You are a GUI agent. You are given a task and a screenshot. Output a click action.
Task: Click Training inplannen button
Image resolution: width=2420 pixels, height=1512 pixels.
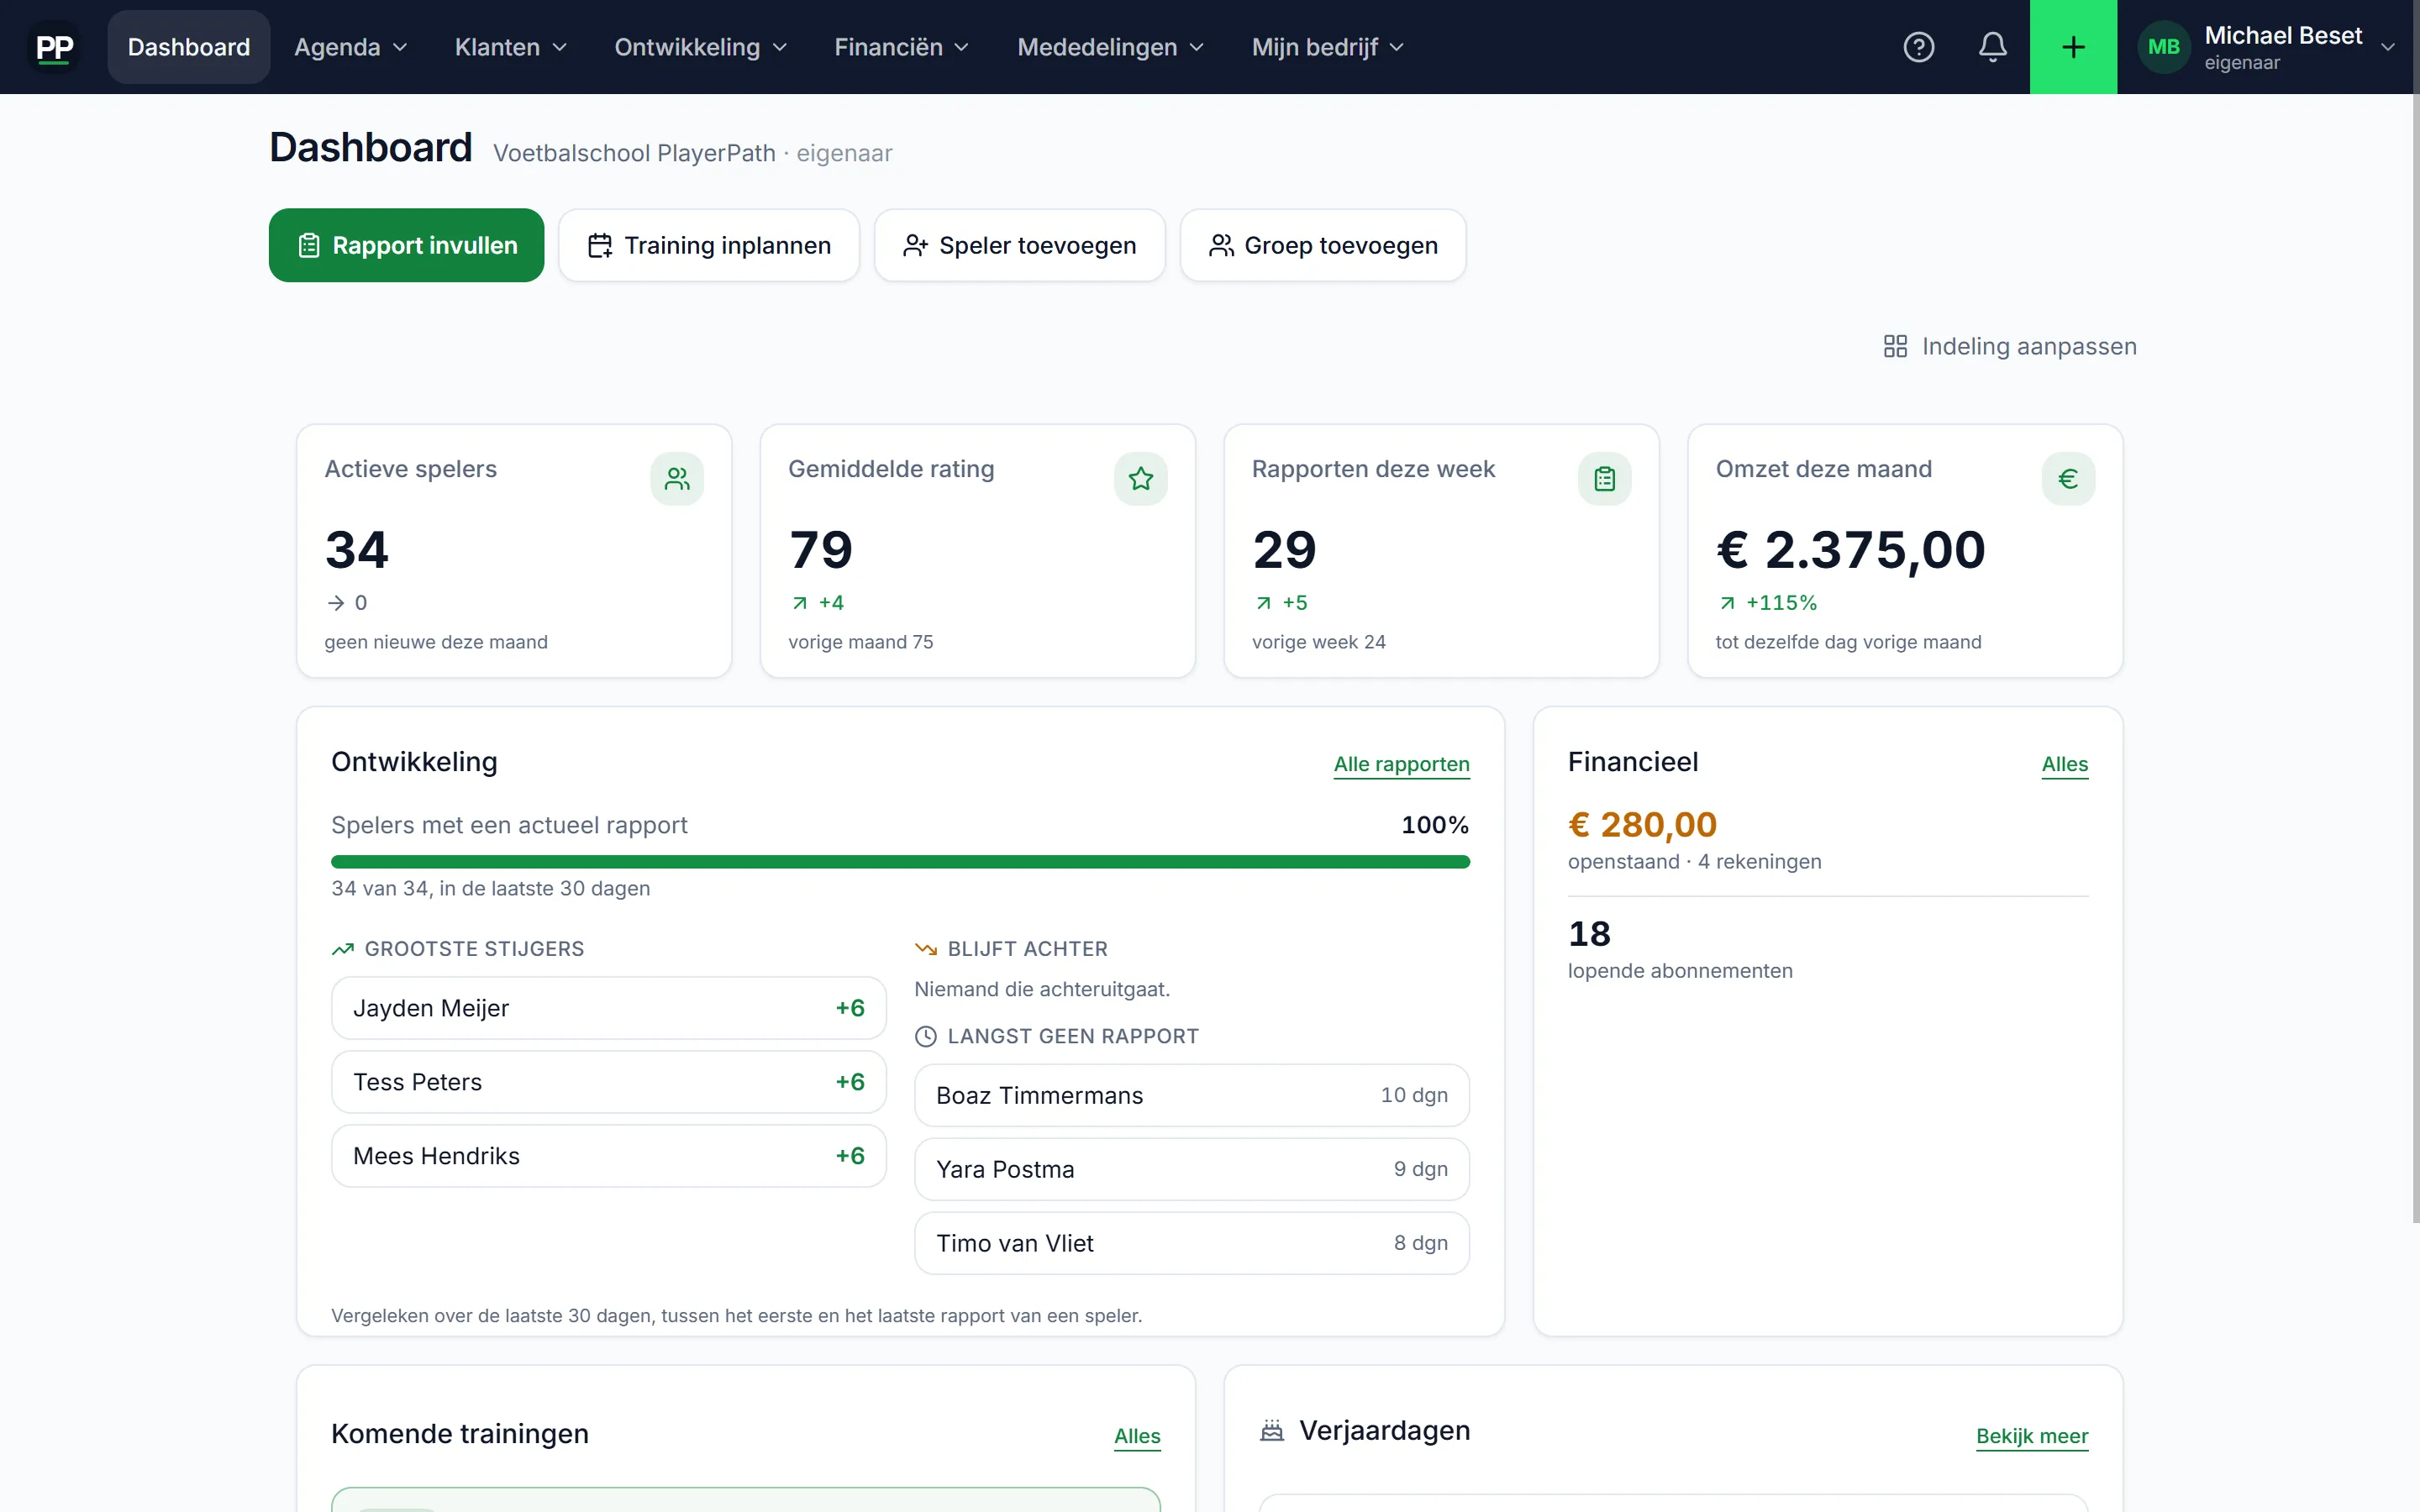(709, 245)
